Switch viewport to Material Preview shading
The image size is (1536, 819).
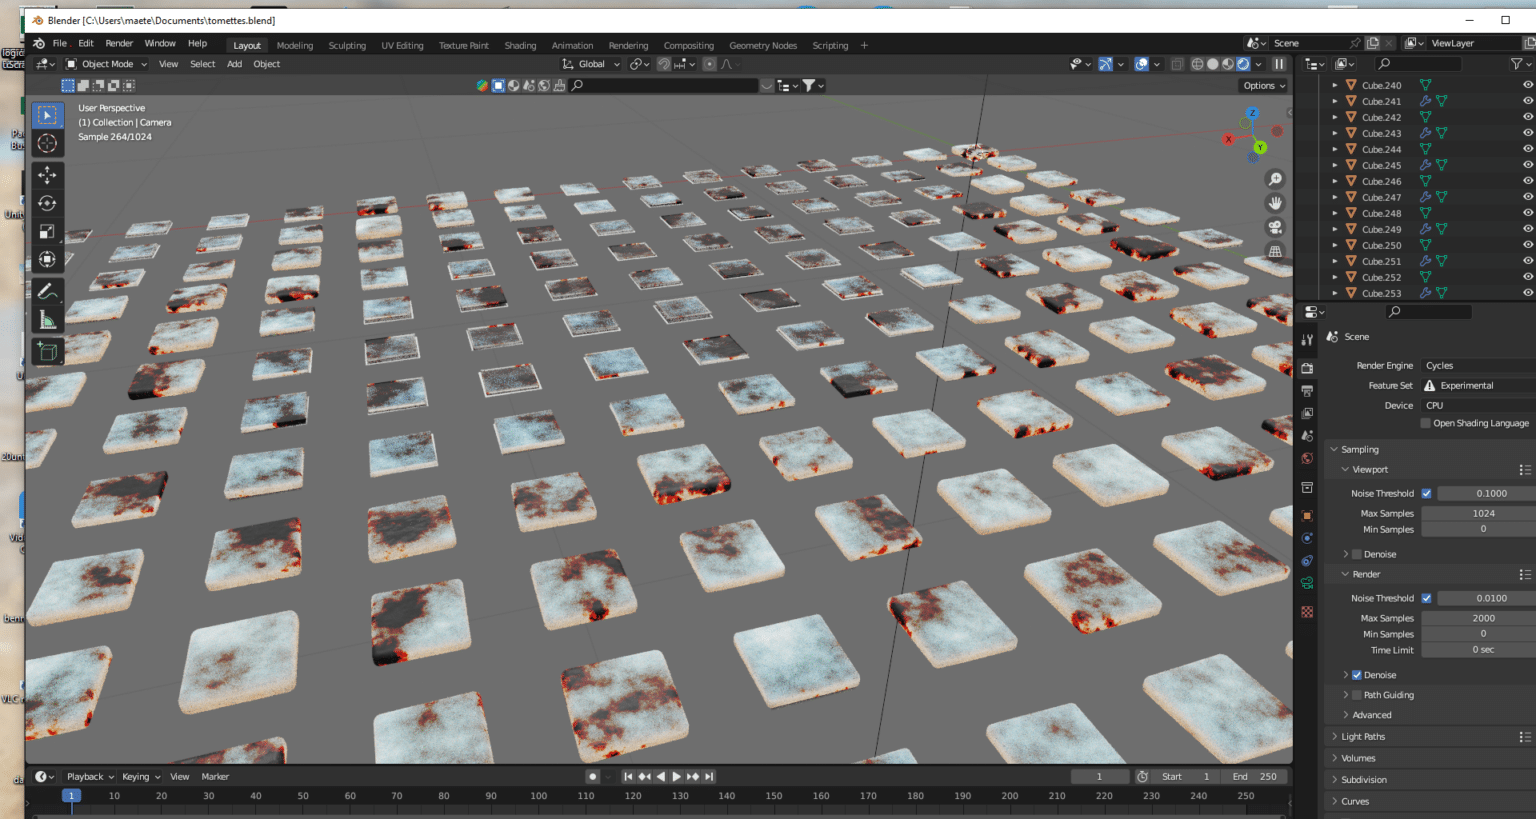1227,64
